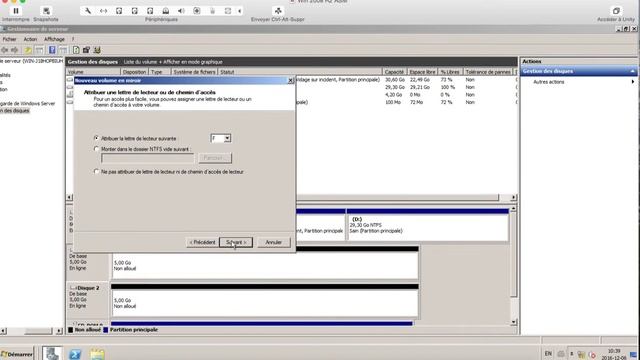Viewport: 640px width, 360px height.
Task: Close the Nouveau volume en miroir wizard
Action: [x=291, y=80]
